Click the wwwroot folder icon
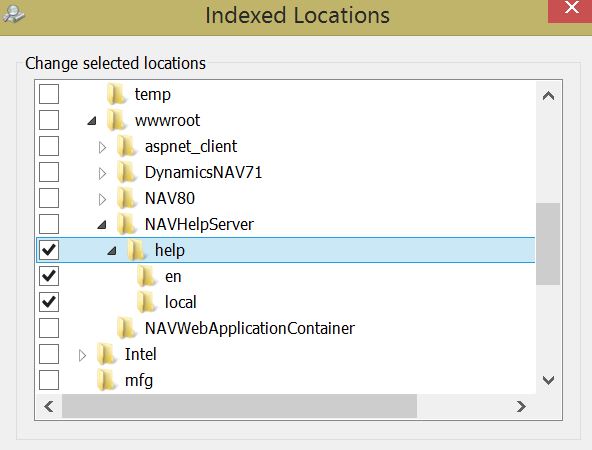The height and width of the screenshot is (450, 592). click(116, 120)
